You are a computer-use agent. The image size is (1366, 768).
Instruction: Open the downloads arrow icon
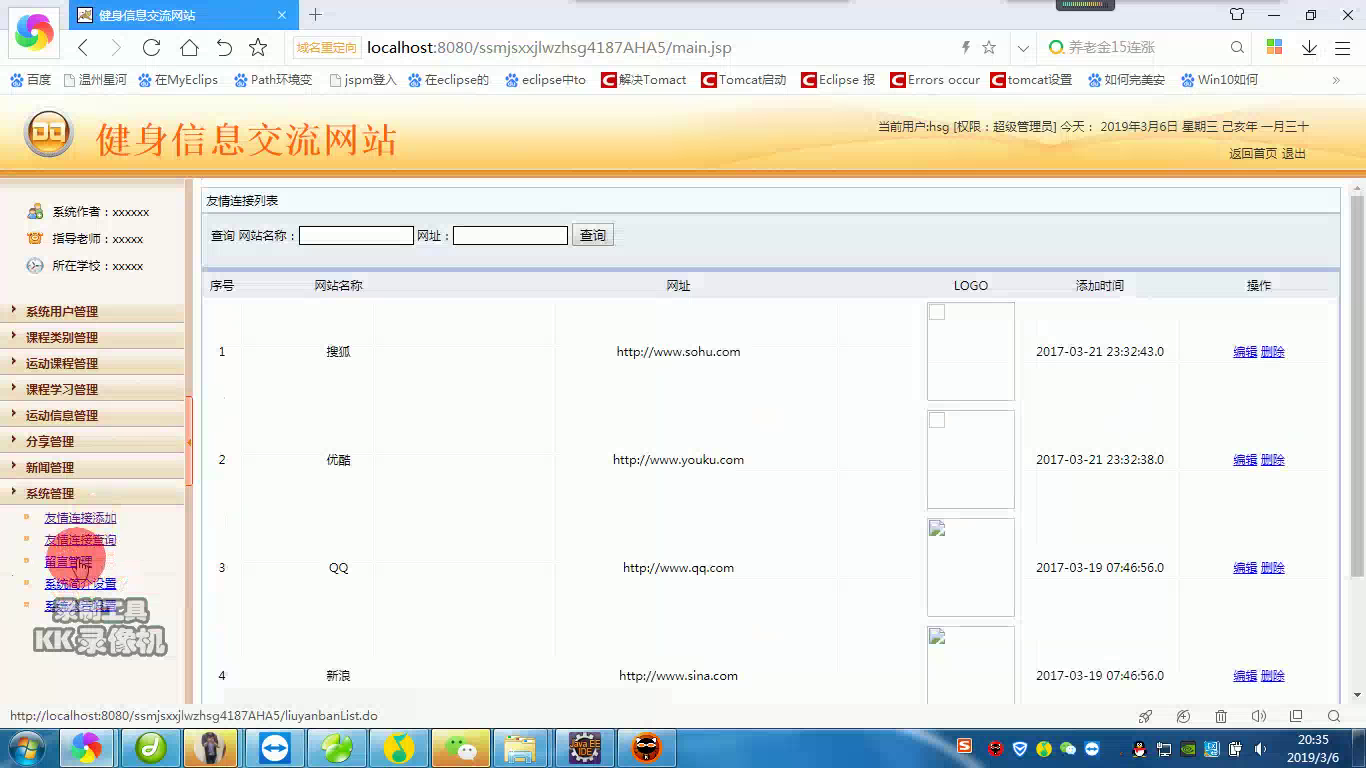(1309, 47)
